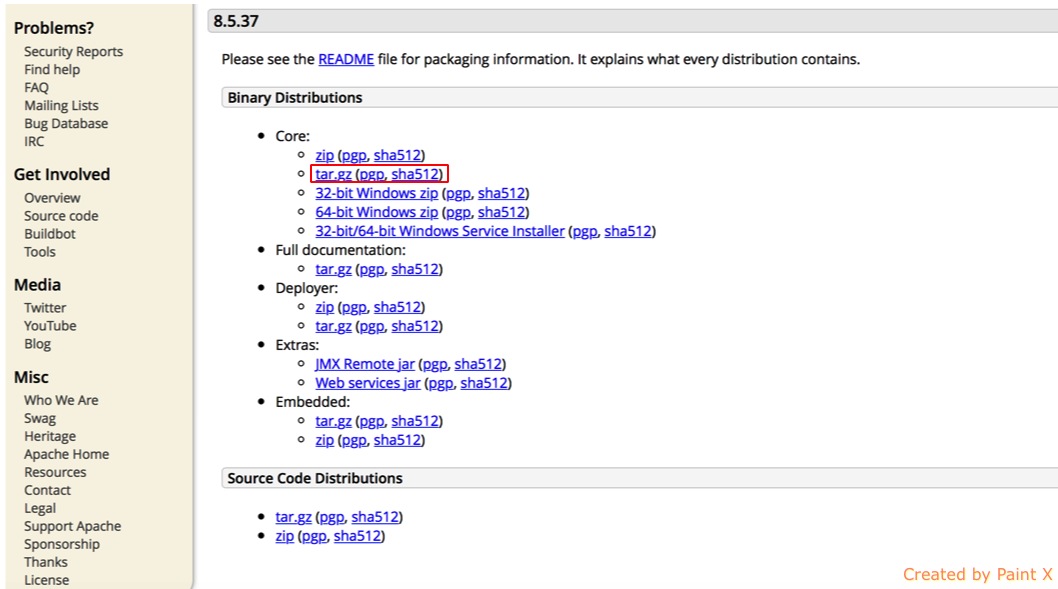This screenshot has width=1058, height=589.
Task: Open sha512 for Web services jar
Action: 484,383
